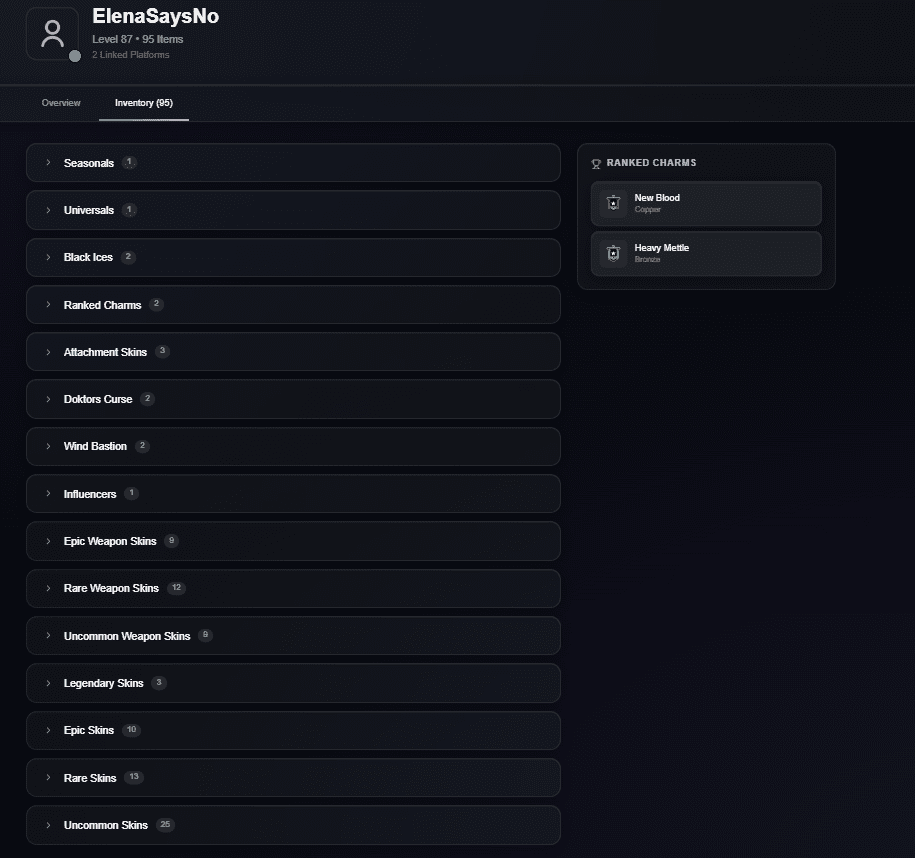Click the Seasonals item count badge
This screenshot has height=858, width=915.
126,163
